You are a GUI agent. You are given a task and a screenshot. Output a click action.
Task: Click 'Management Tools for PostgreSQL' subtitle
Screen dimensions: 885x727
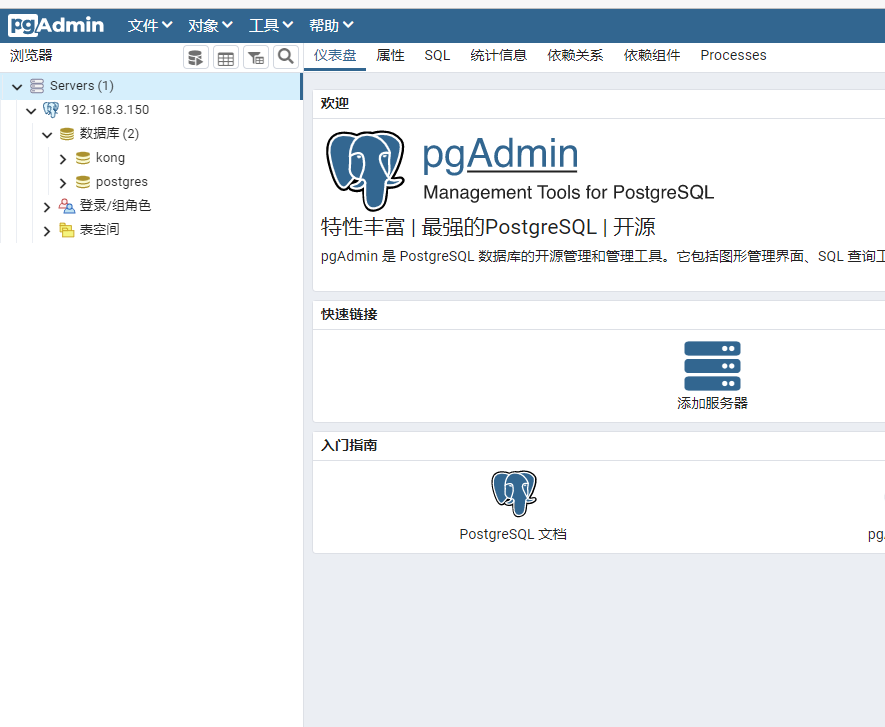[569, 192]
